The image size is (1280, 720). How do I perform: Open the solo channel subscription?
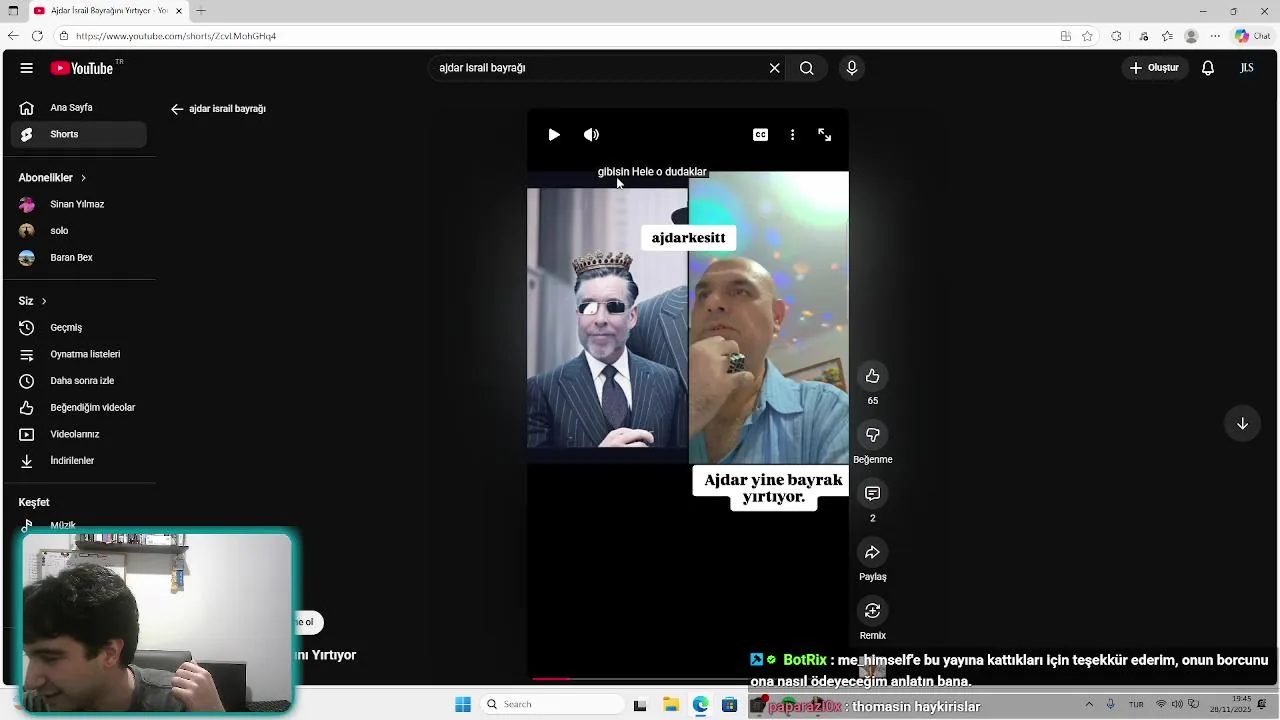click(x=79, y=231)
